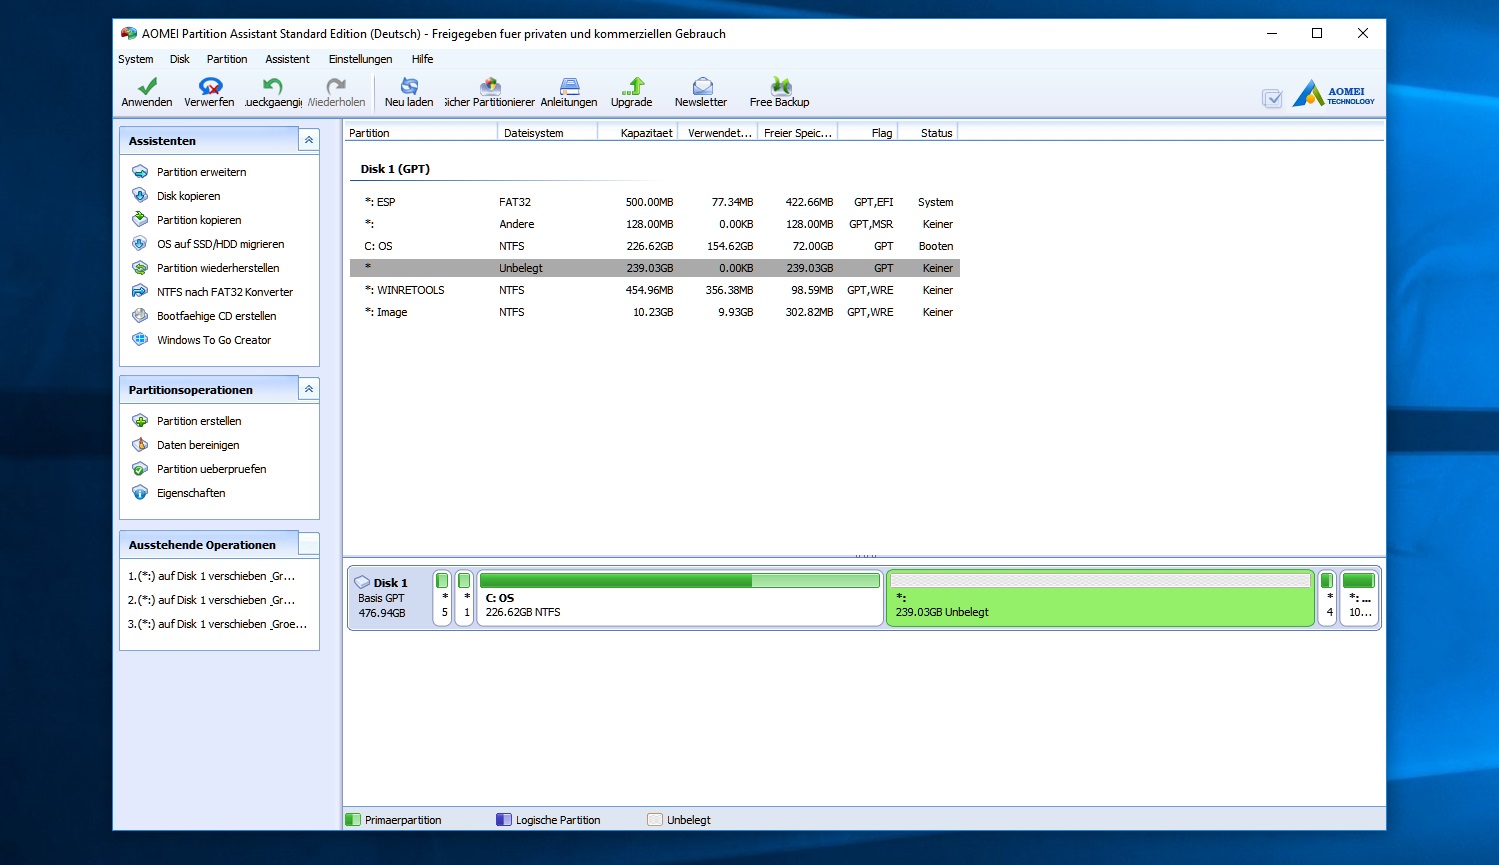Viewport: 1499px width, 865px height.
Task: Run Partition ueberpruefen
Action: (x=211, y=469)
